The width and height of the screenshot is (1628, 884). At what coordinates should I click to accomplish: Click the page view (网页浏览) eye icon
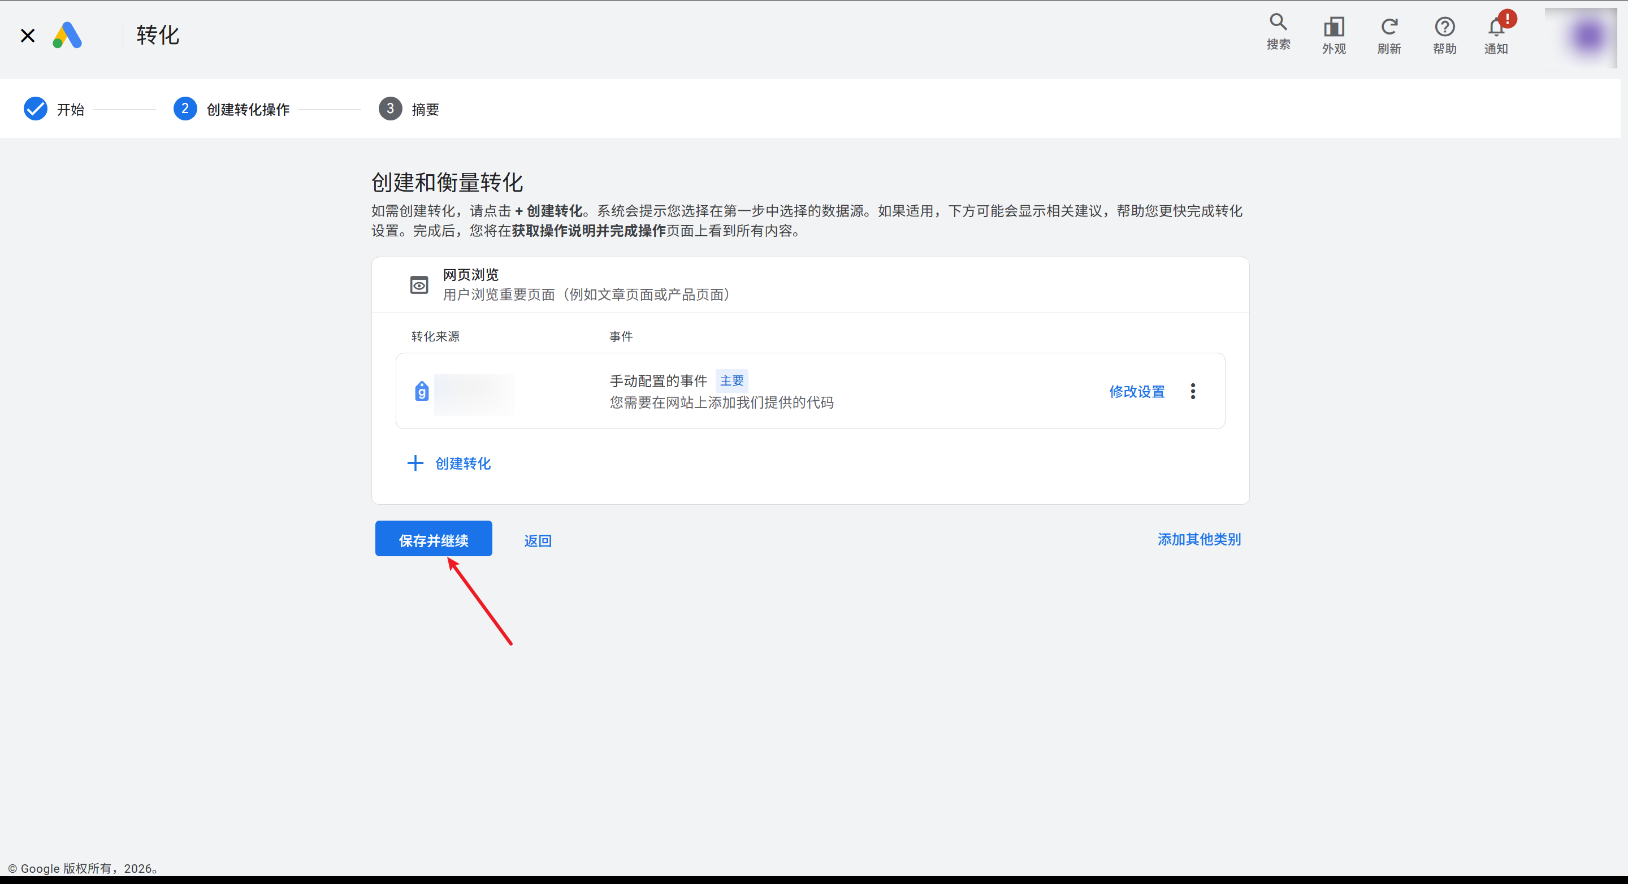419,285
